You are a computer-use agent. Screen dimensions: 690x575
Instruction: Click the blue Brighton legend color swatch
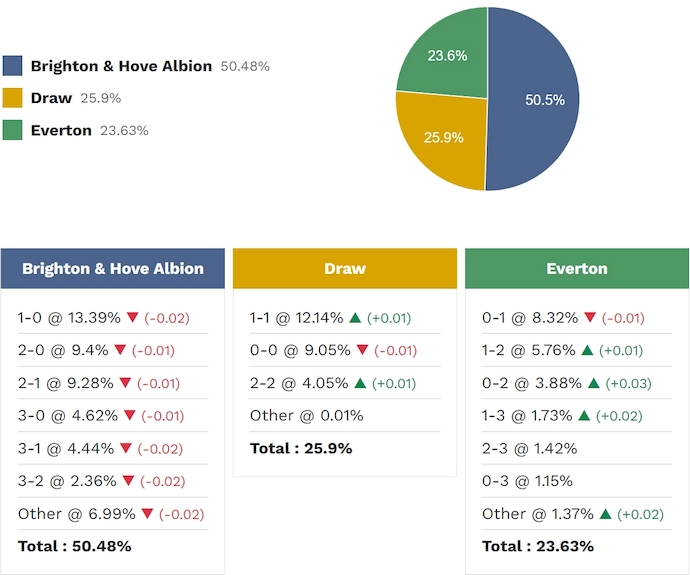pyautogui.click(x=13, y=66)
